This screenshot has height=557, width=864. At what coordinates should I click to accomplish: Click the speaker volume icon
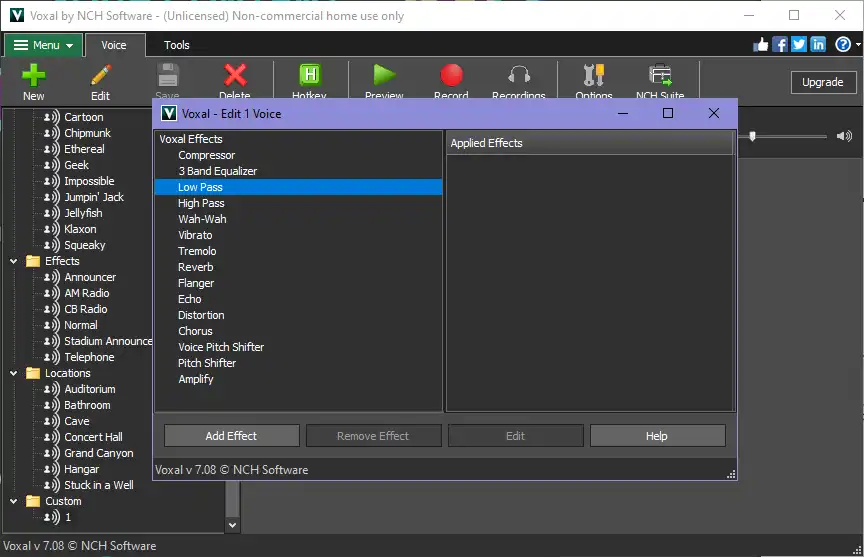(x=844, y=136)
